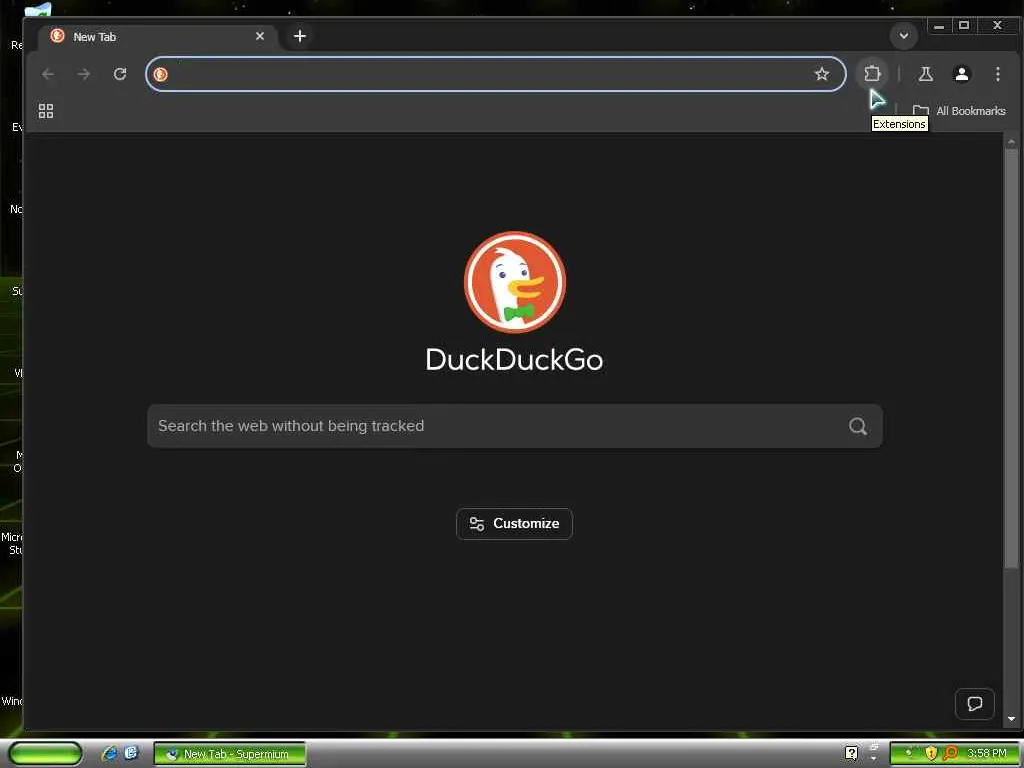Open the All Bookmarks folder
Image resolution: width=1024 pixels, height=768 pixels.
(x=959, y=111)
